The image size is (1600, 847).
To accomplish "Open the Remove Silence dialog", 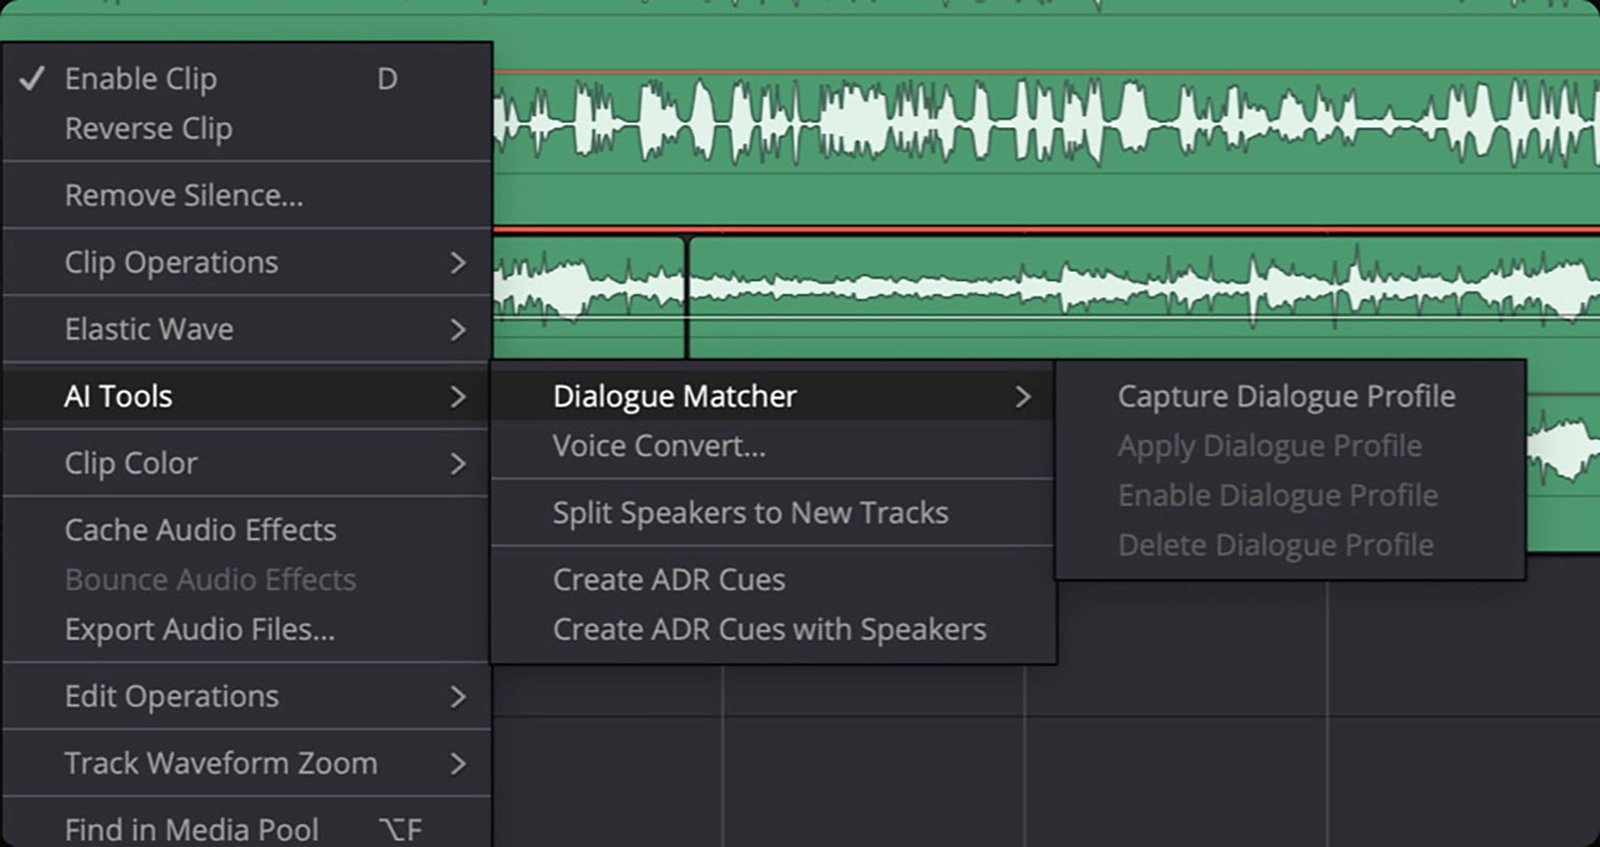I will pyautogui.click(x=183, y=196).
